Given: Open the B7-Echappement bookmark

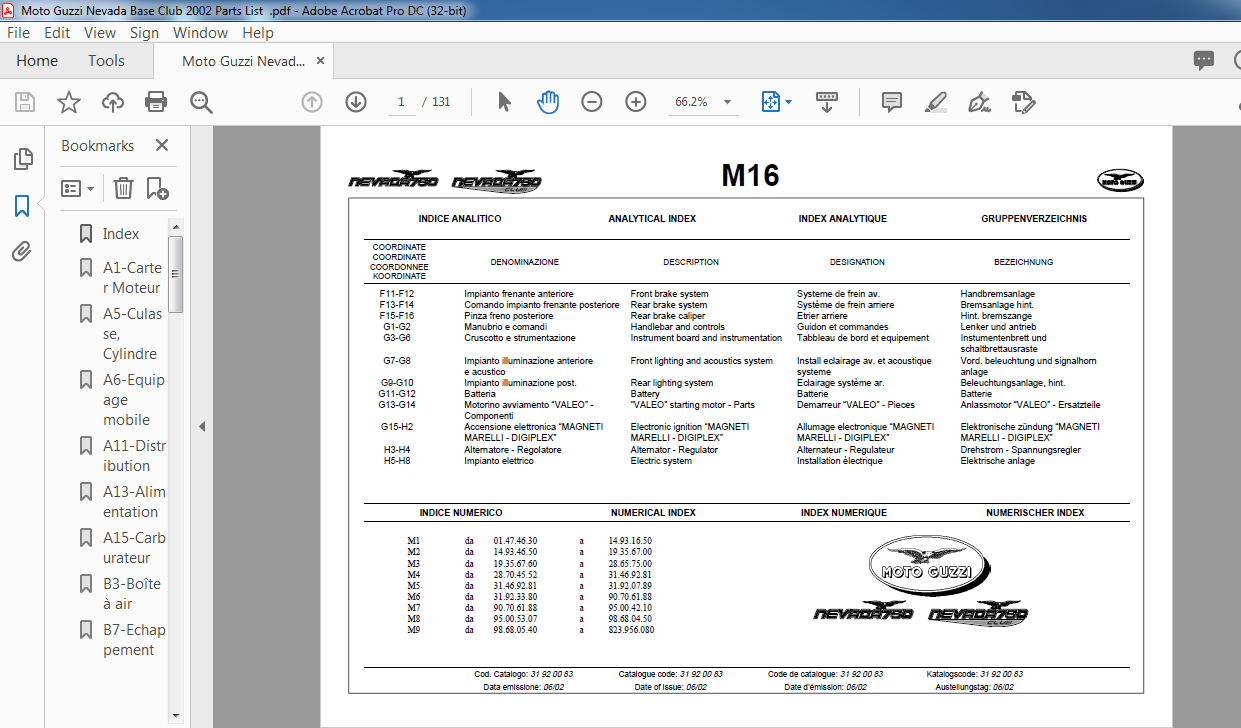Looking at the screenshot, I should tap(134, 640).
